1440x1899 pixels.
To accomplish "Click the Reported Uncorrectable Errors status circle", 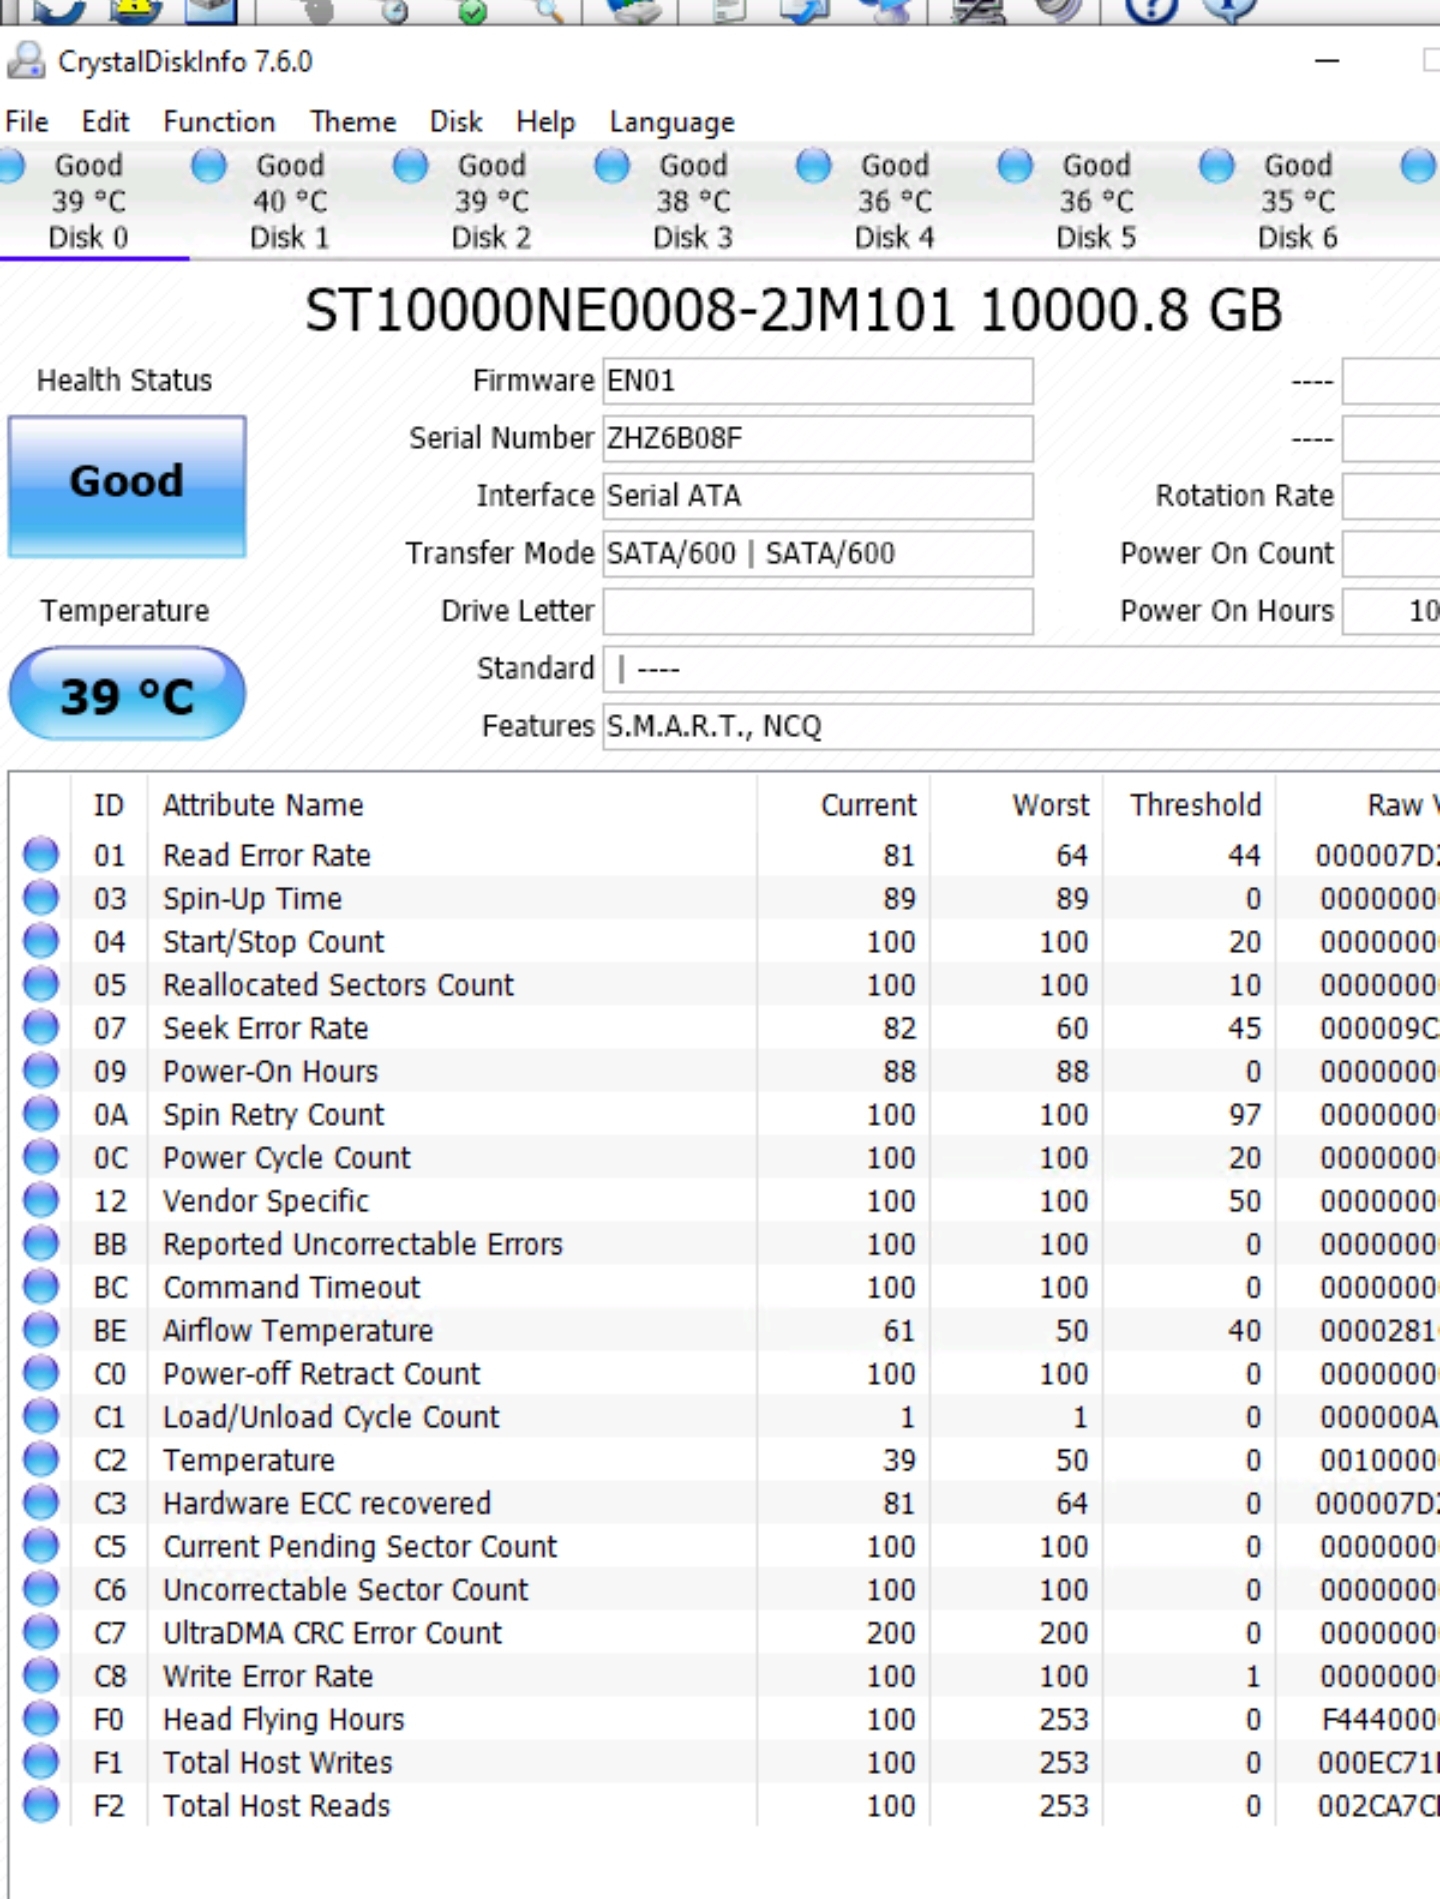I will click(x=41, y=1243).
